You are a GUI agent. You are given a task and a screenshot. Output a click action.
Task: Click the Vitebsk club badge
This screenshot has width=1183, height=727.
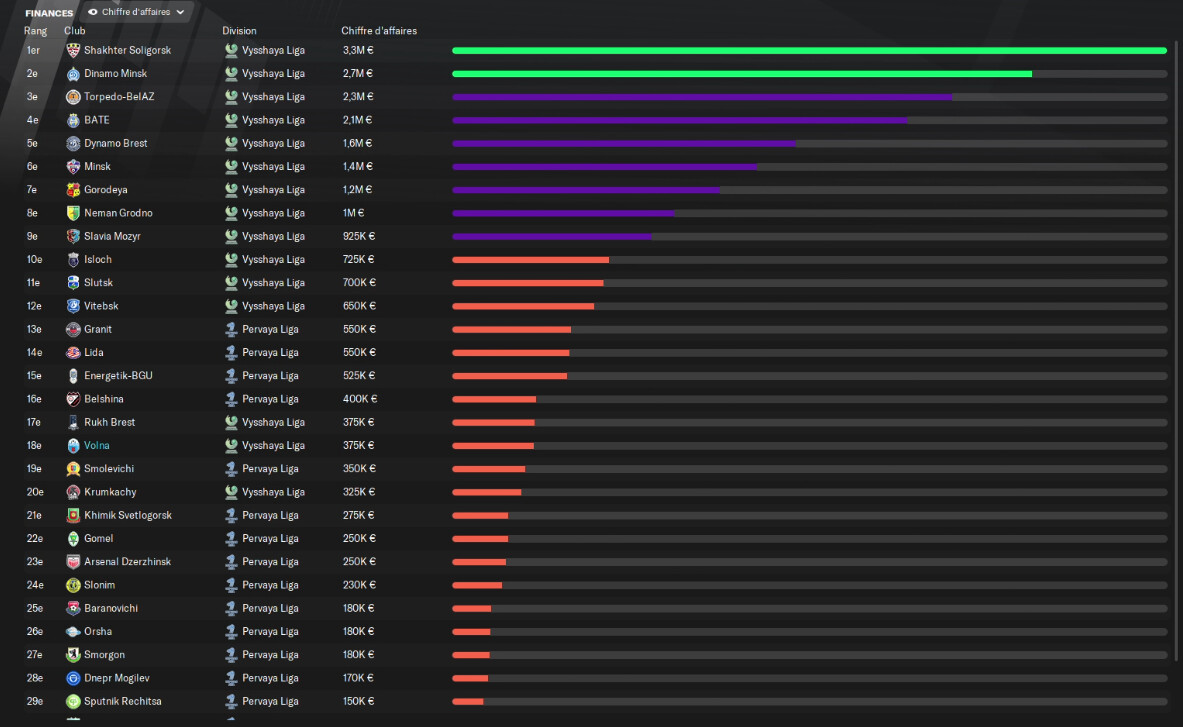point(73,306)
